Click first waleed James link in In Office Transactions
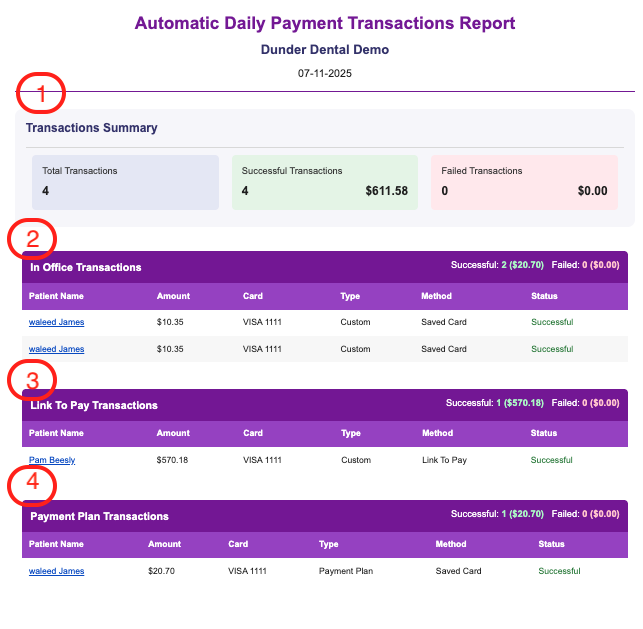 [x=56, y=322]
